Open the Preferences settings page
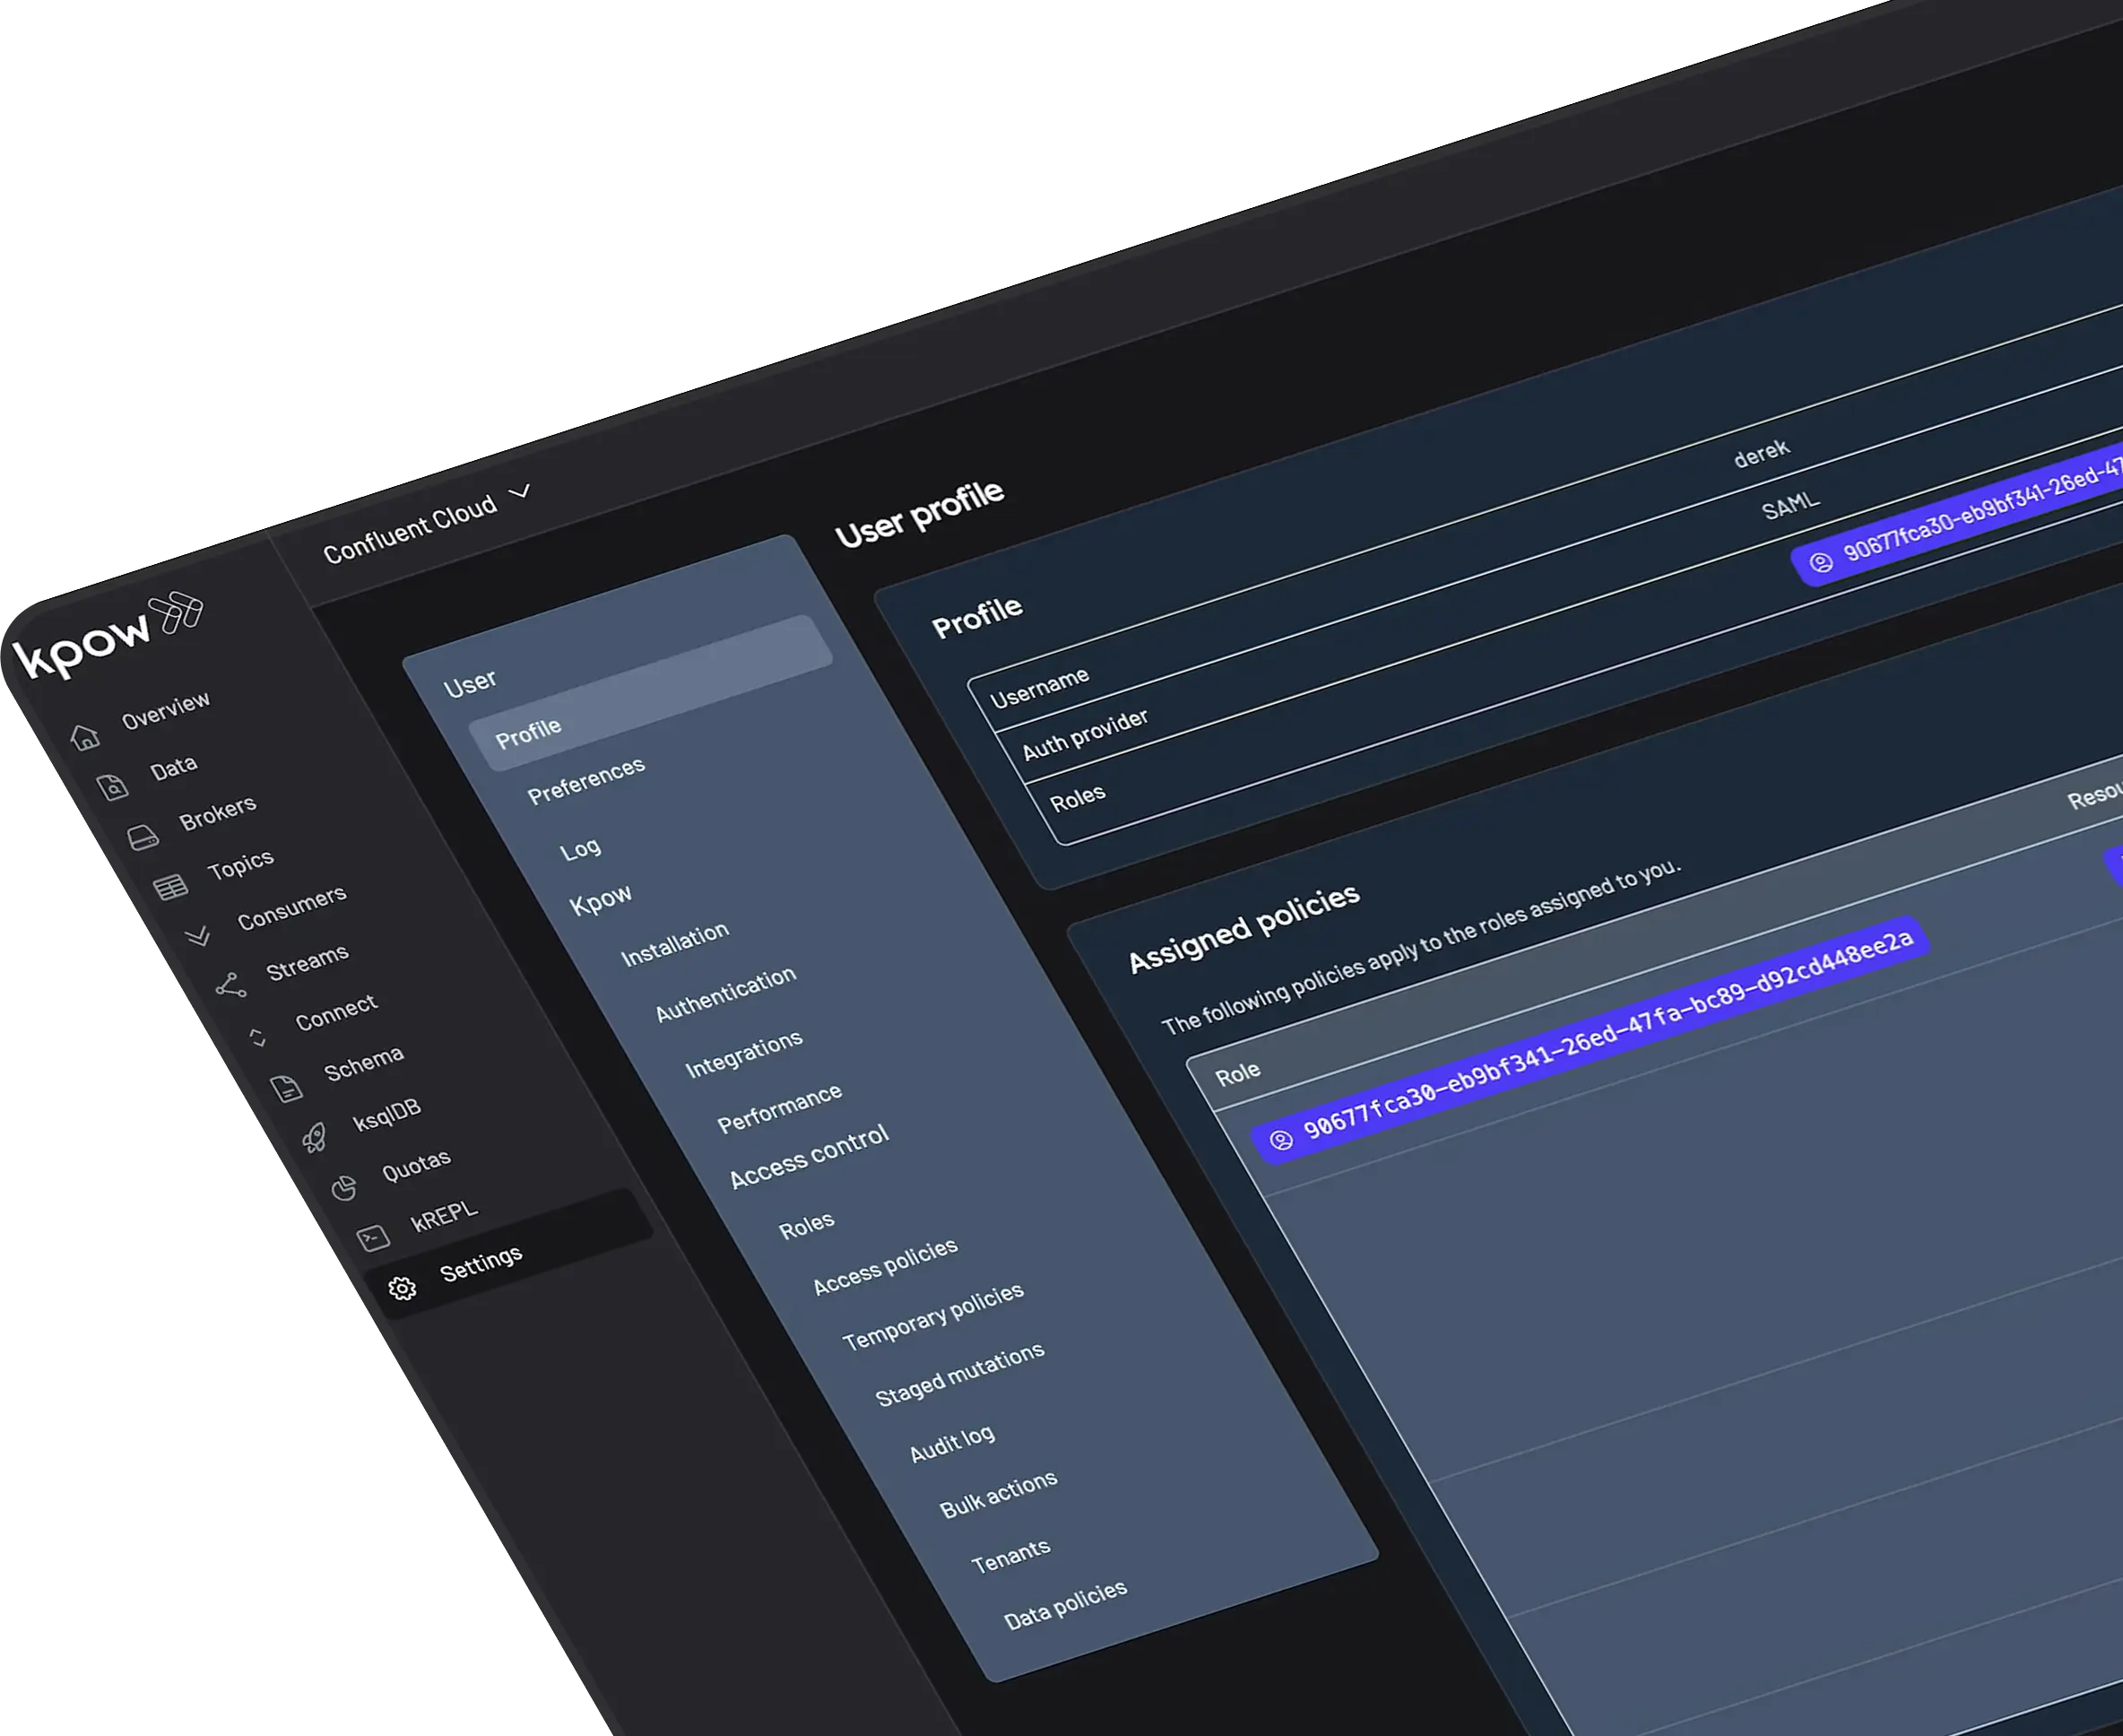 tap(586, 781)
